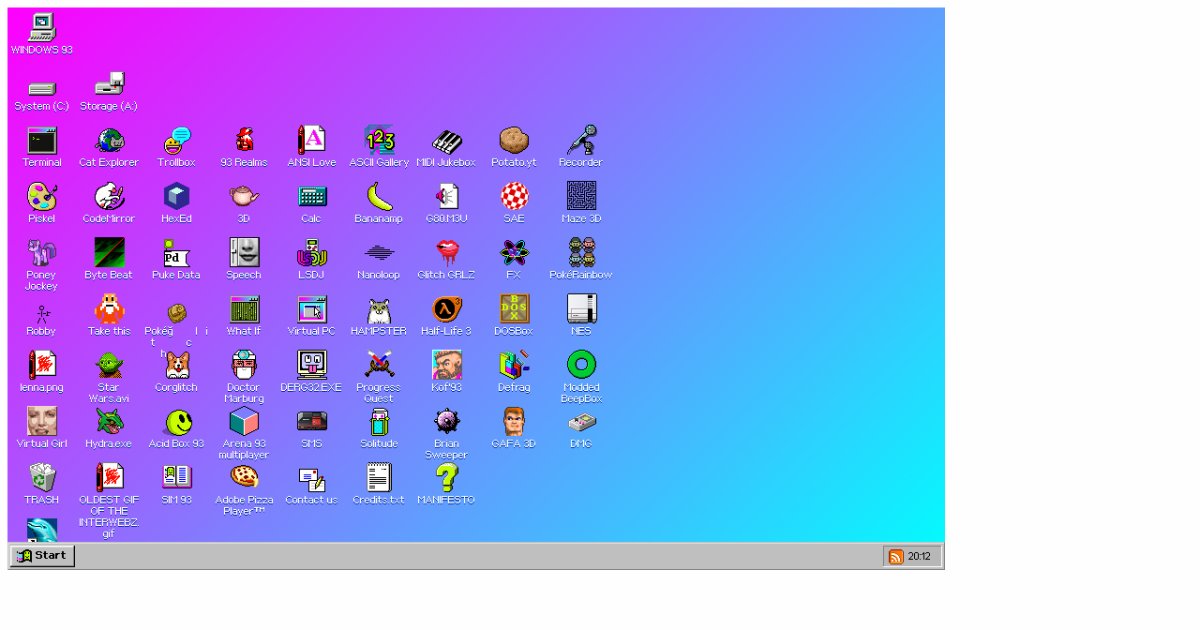
Task: Open the Defrag utility icon
Action: [x=514, y=366]
